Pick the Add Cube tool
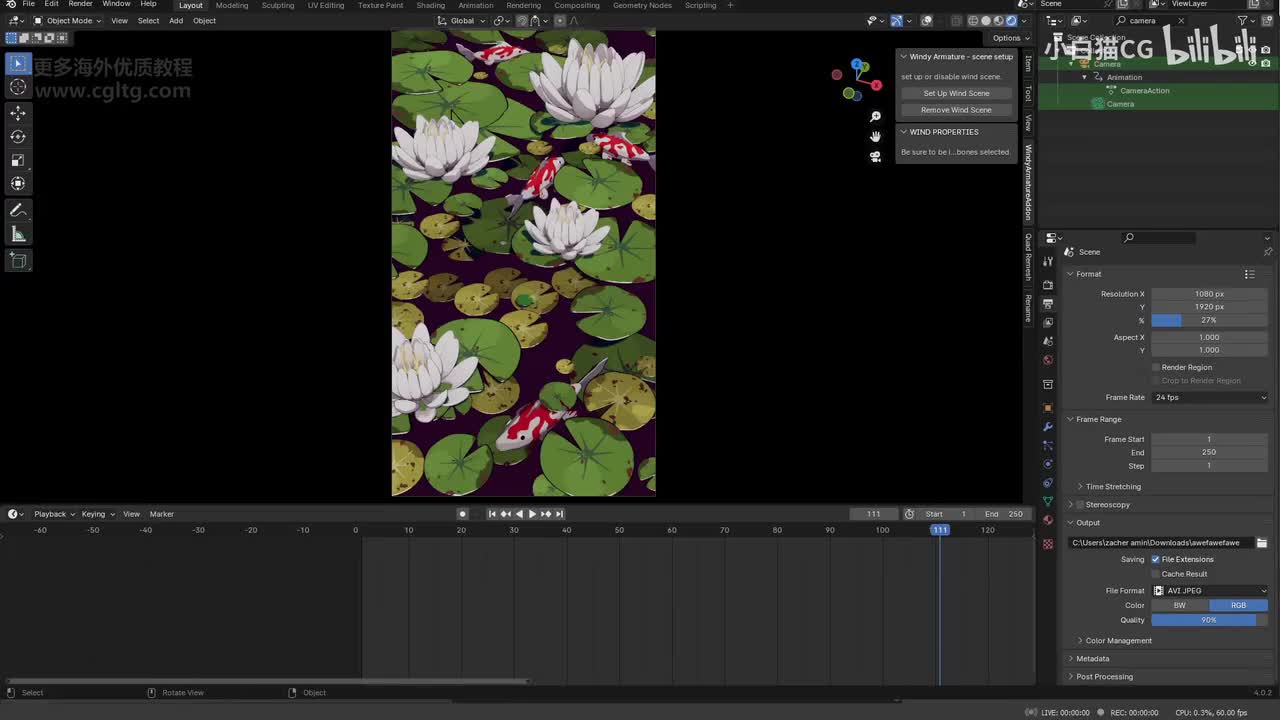The height and width of the screenshot is (720, 1280). pyautogui.click(x=18, y=260)
